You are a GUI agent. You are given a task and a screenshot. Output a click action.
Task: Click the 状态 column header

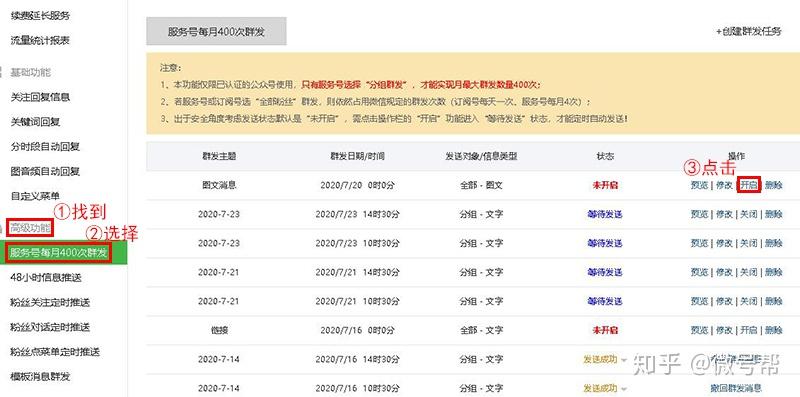pos(605,157)
